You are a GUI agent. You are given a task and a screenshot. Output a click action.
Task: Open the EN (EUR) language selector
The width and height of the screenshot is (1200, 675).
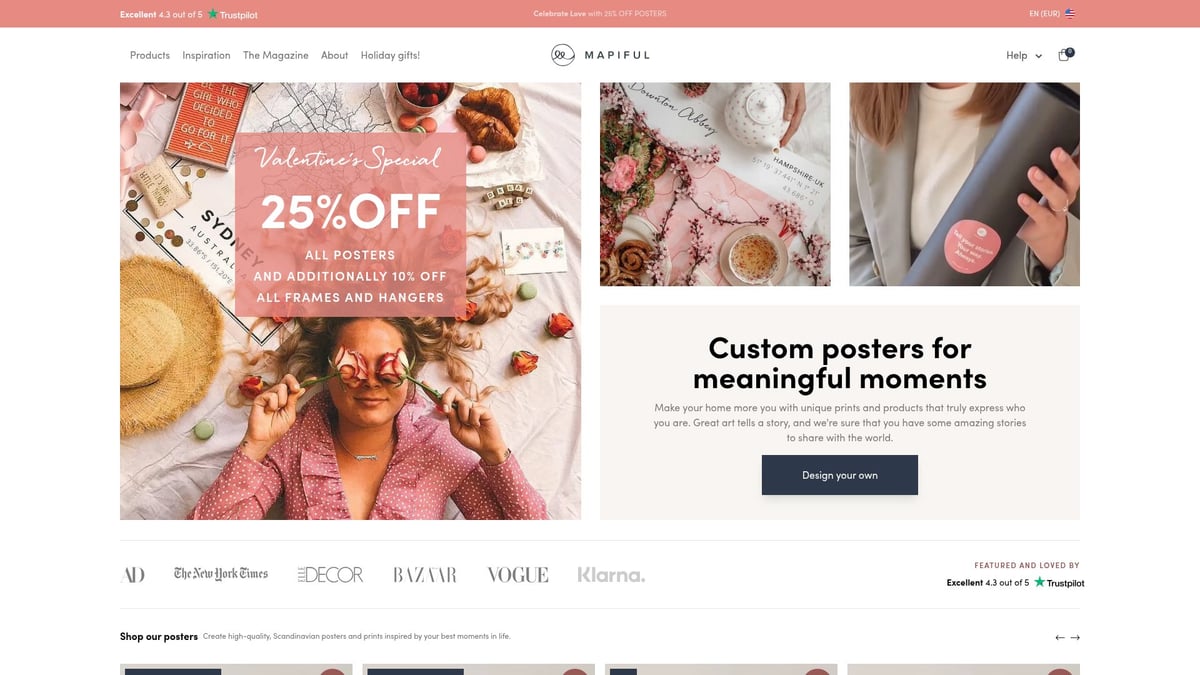pos(1044,14)
